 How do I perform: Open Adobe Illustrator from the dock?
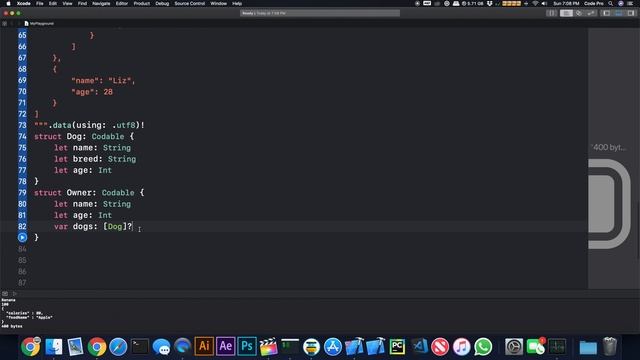point(204,347)
